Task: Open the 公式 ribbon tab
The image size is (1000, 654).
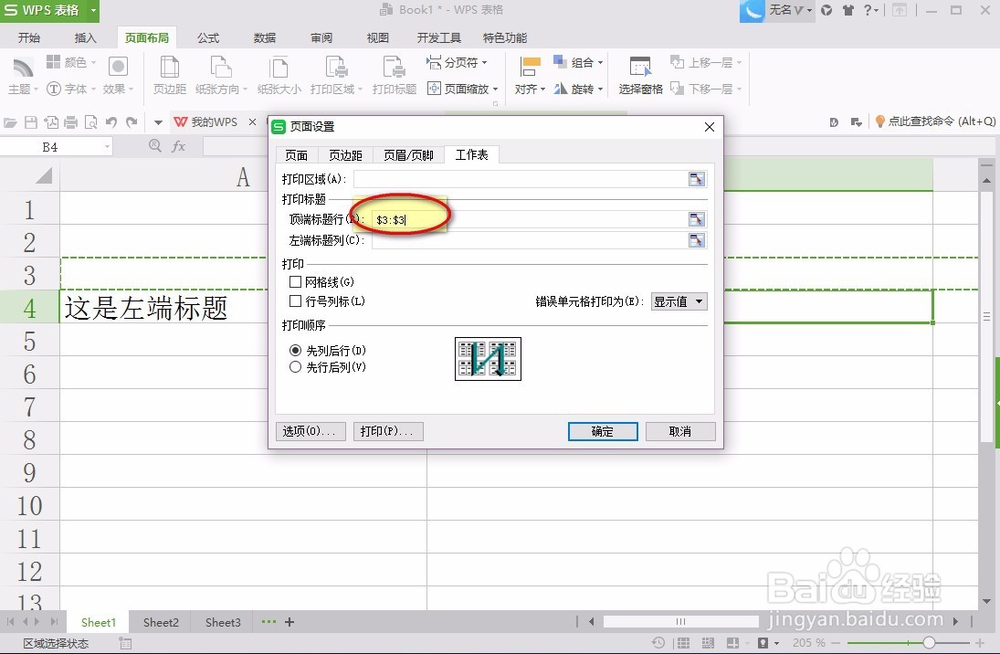Action: (x=207, y=37)
